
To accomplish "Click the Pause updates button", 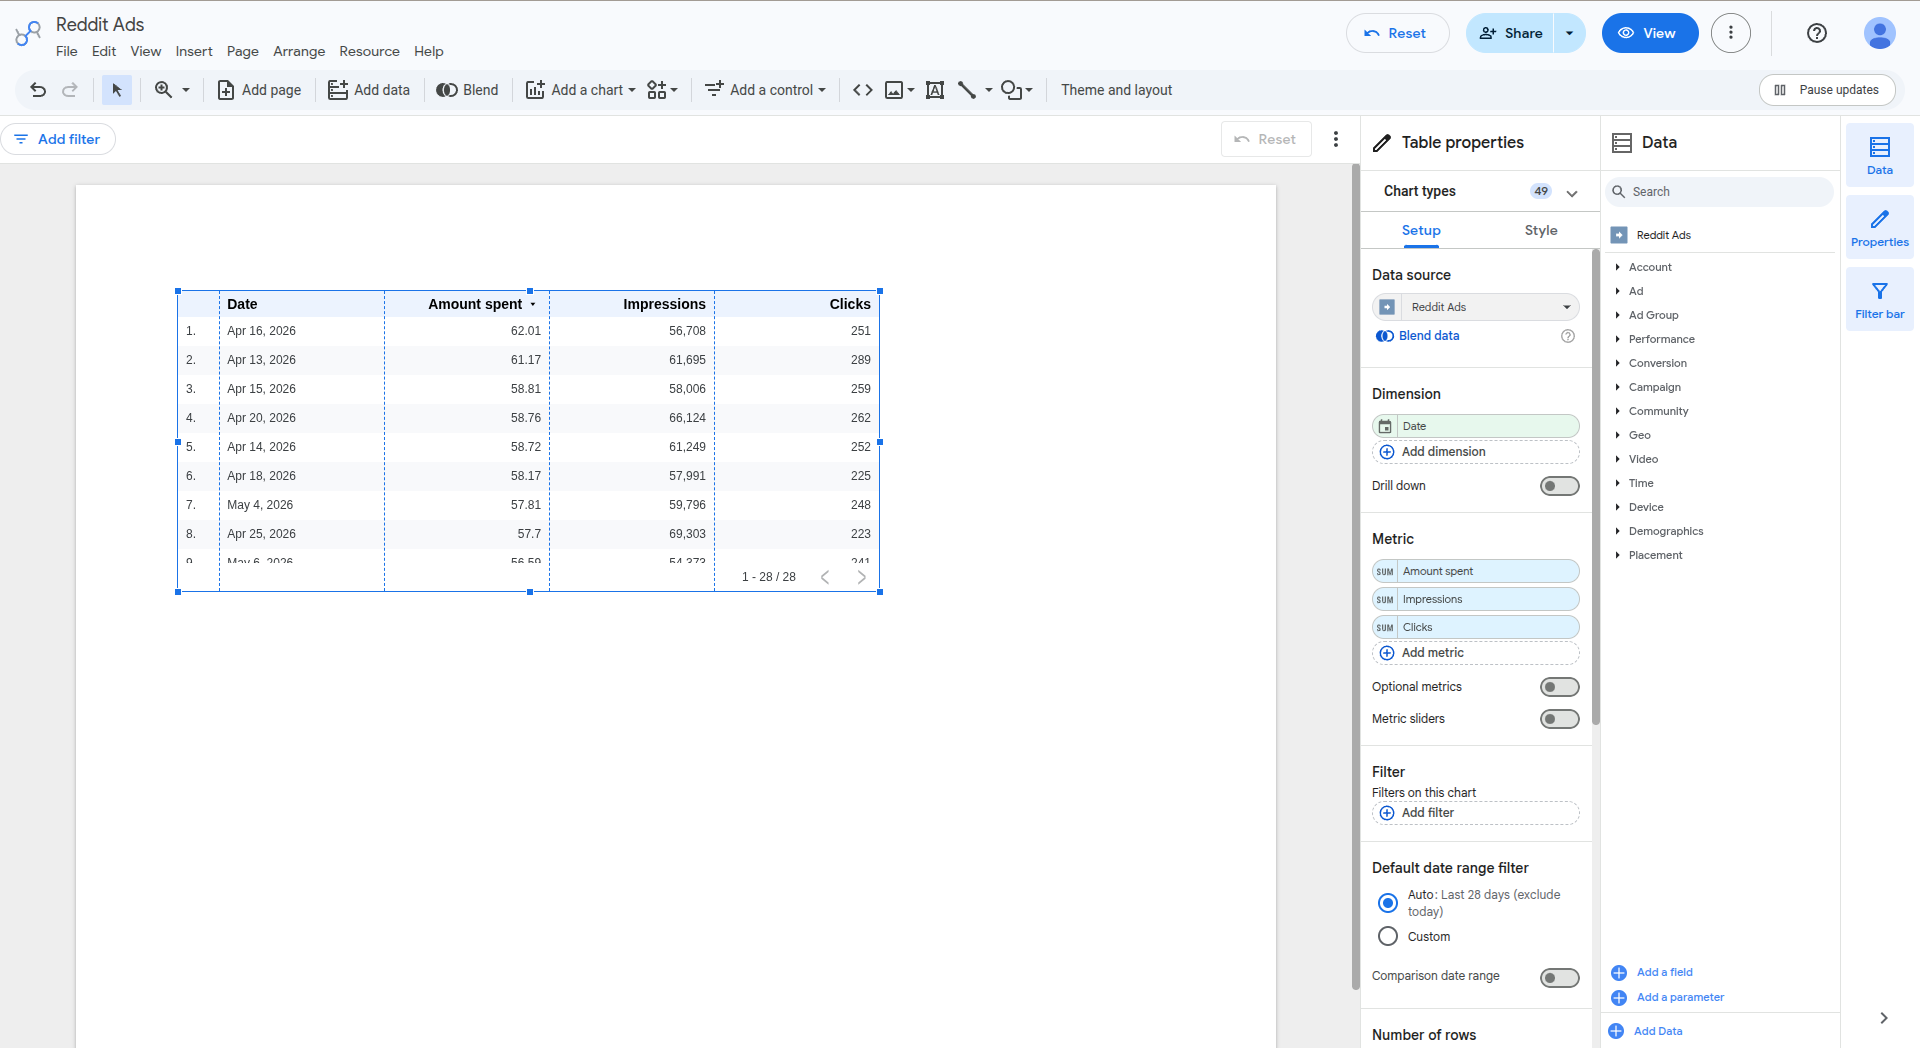I will click(x=1827, y=90).
